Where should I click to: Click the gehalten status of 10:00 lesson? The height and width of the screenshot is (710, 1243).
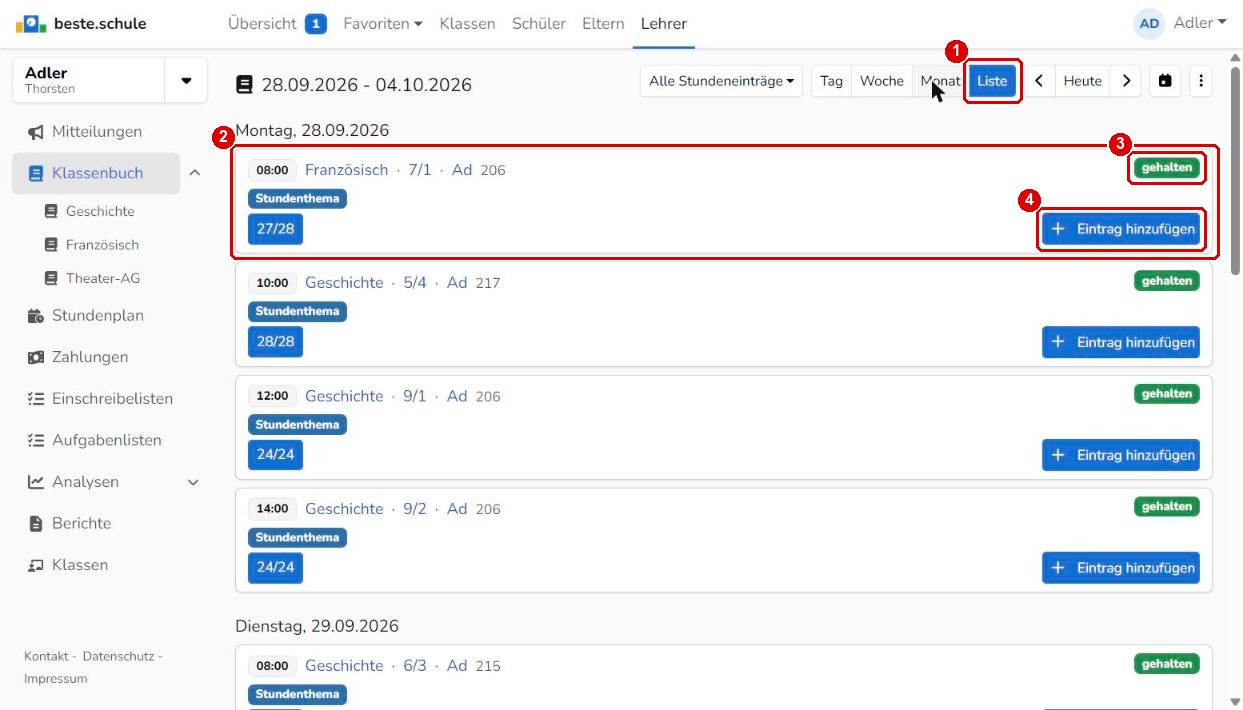point(1167,281)
